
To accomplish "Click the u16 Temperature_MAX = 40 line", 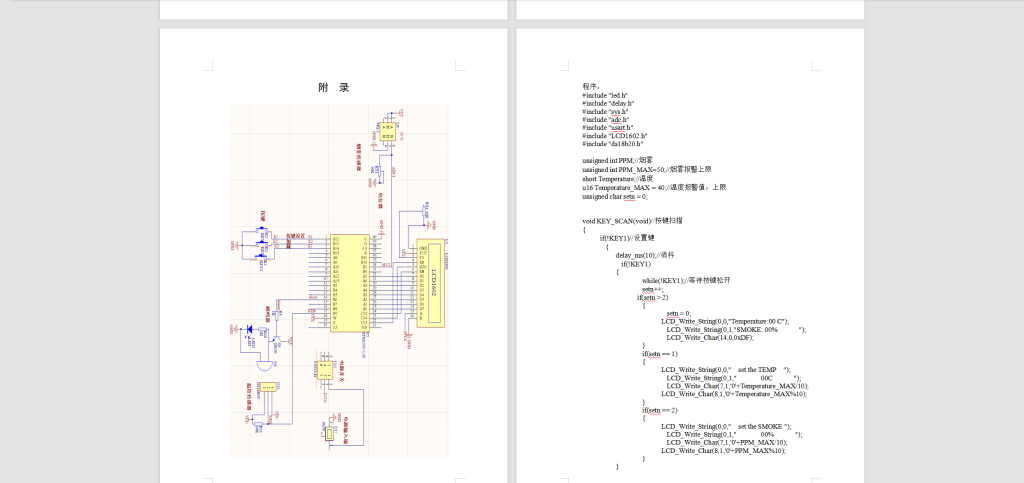I will 654,187.
